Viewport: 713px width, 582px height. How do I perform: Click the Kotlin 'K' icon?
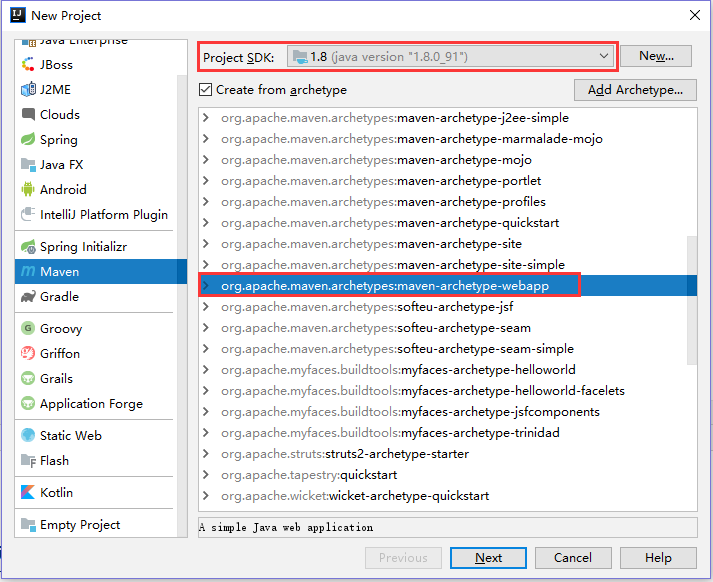[x=28, y=492]
